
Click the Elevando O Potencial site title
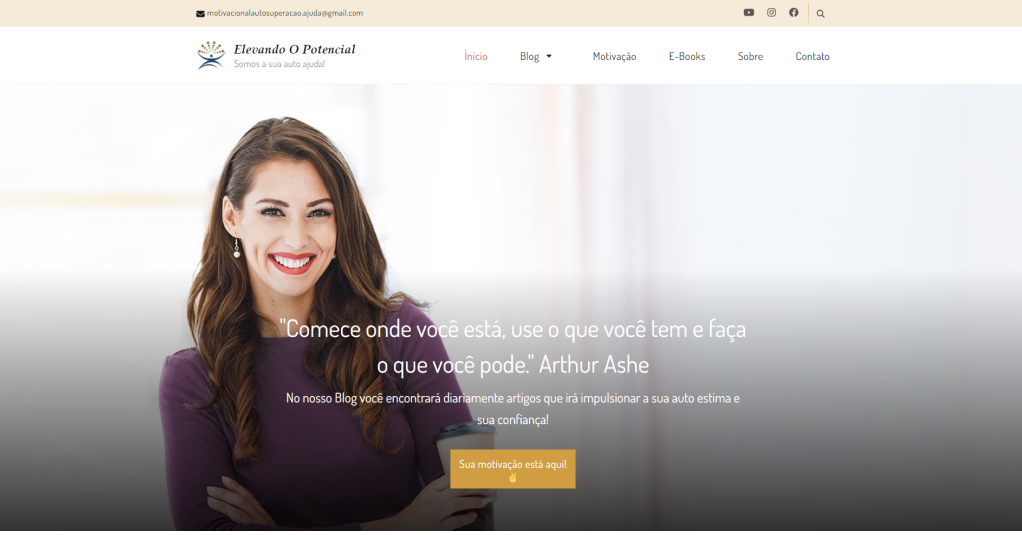tap(295, 50)
